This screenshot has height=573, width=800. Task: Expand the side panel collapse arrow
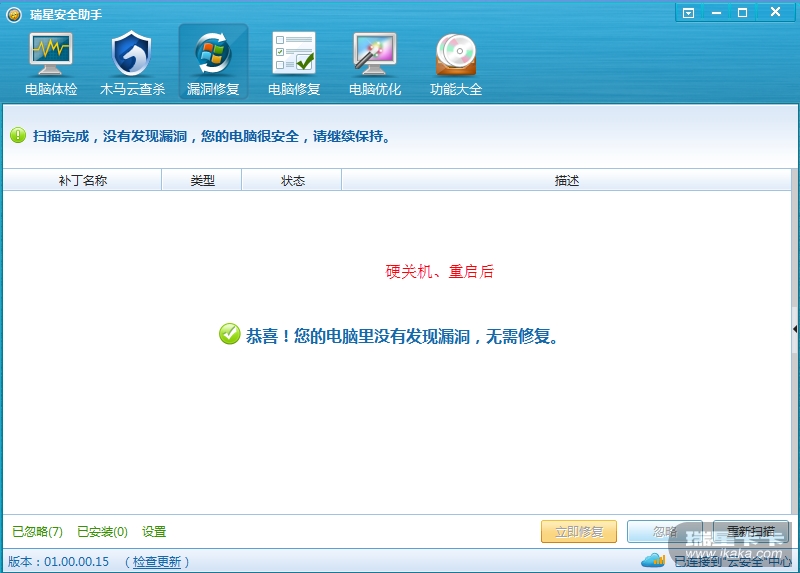pos(795,329)
